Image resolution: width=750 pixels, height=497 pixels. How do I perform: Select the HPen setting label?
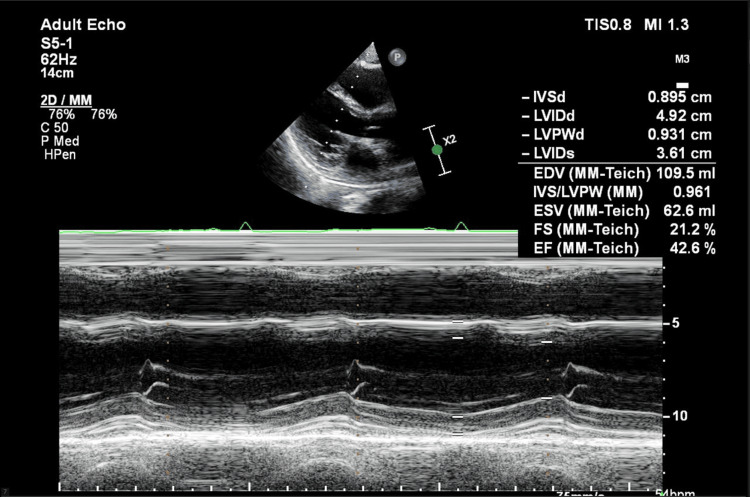(x=60, y=155)
